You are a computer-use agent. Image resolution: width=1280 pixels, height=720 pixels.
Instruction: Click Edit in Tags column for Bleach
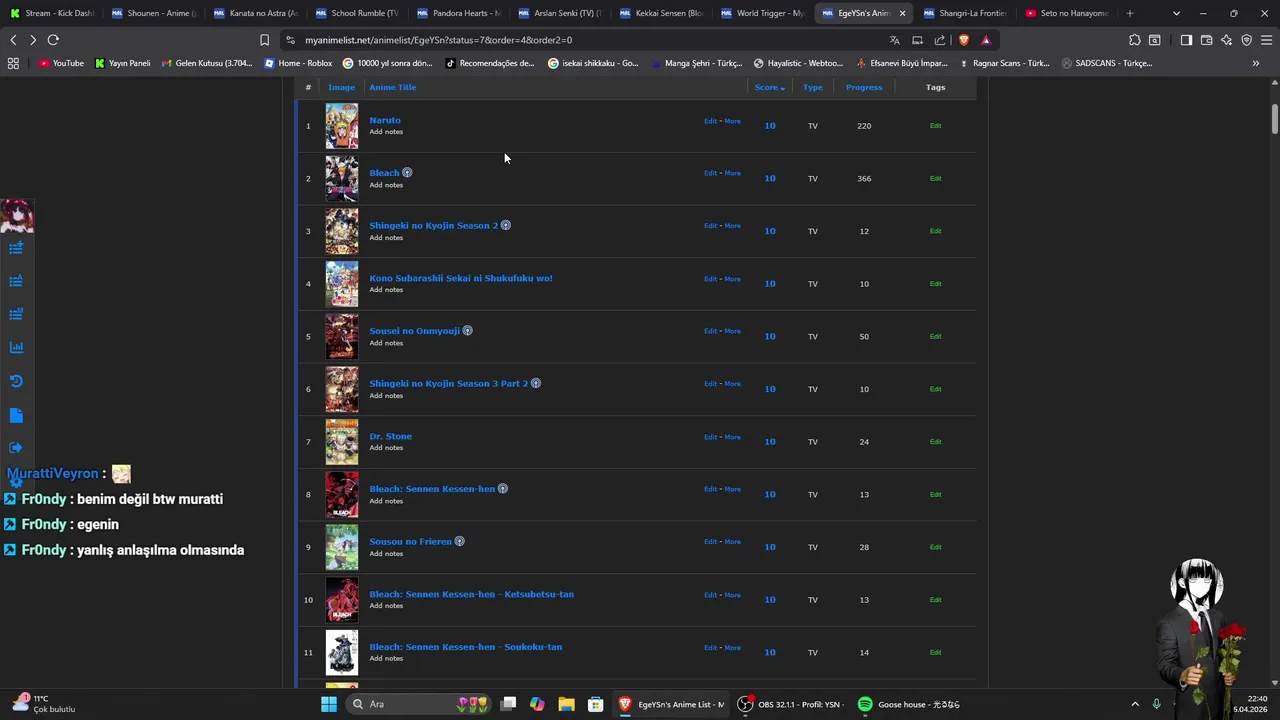[x=935, y=178]
